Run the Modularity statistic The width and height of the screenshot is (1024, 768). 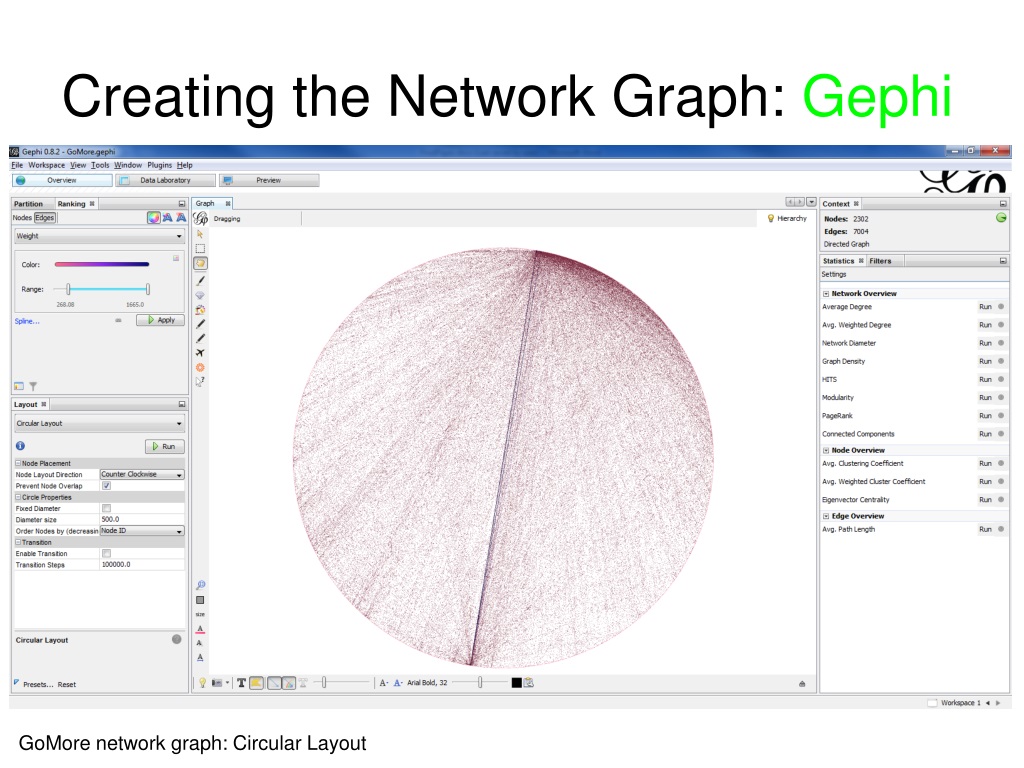[x=985, y=398]
